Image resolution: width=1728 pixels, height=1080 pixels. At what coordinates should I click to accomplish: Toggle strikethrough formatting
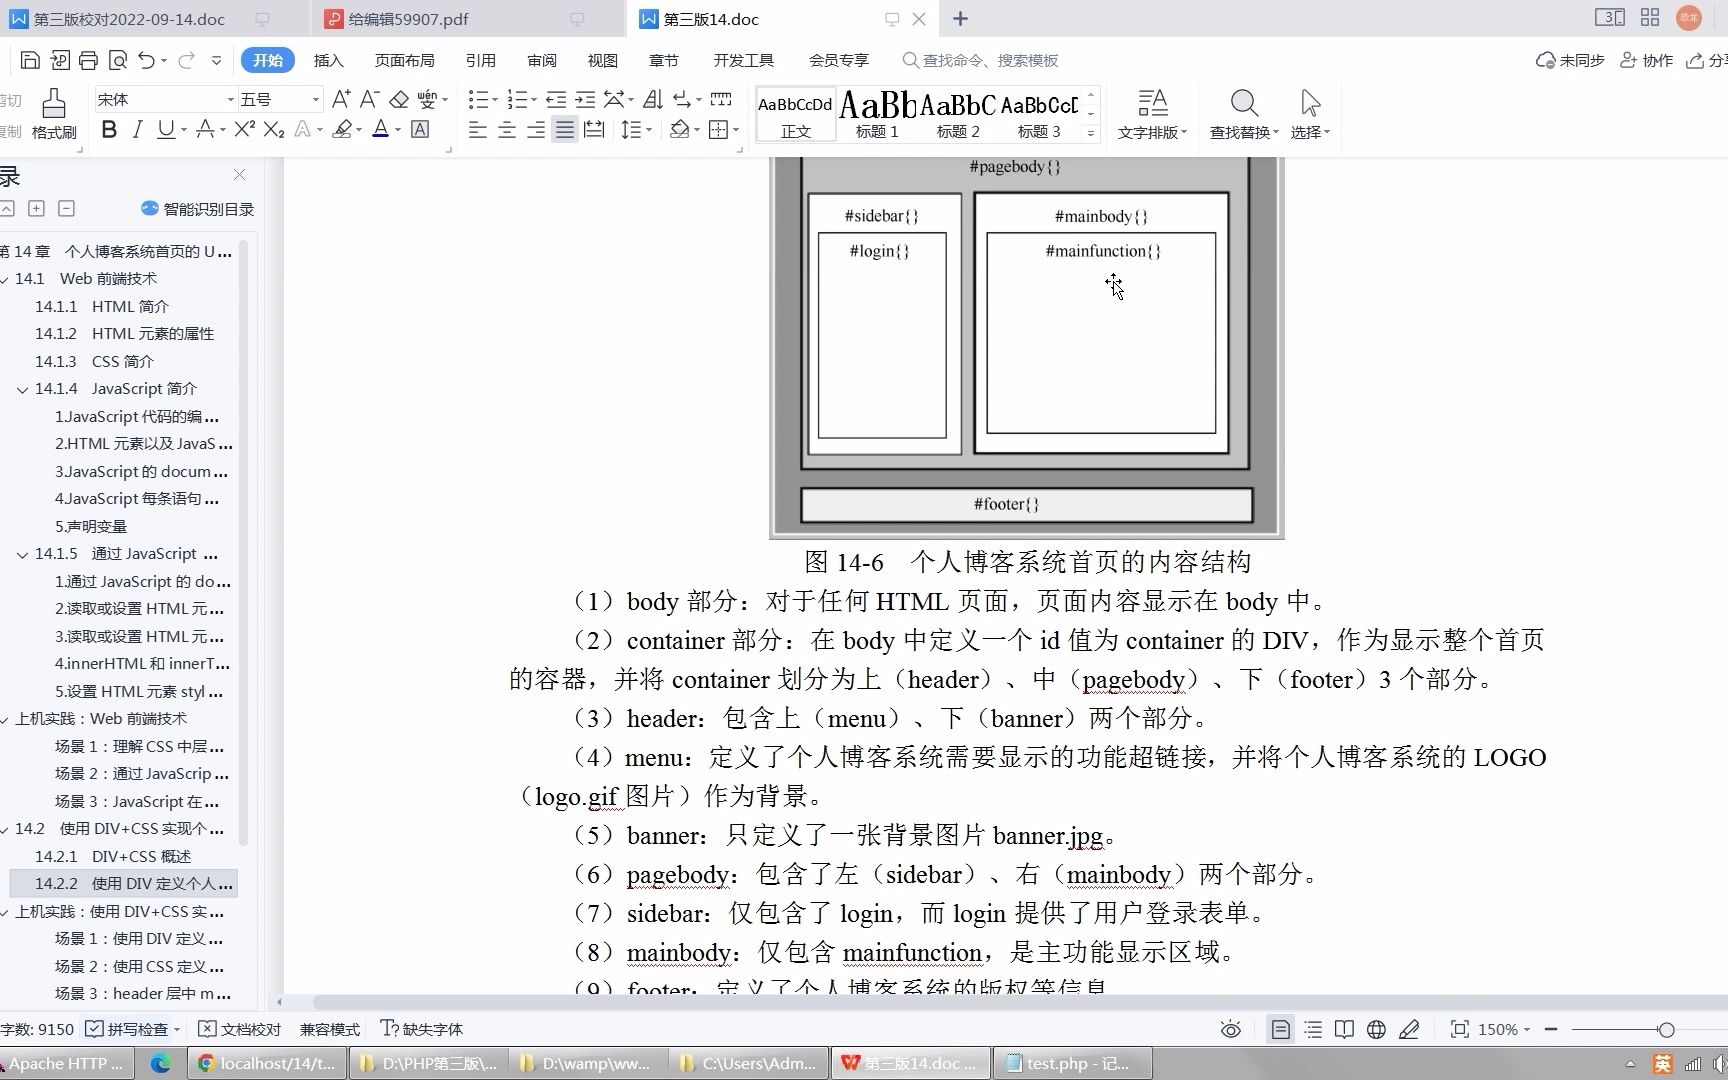205,129
